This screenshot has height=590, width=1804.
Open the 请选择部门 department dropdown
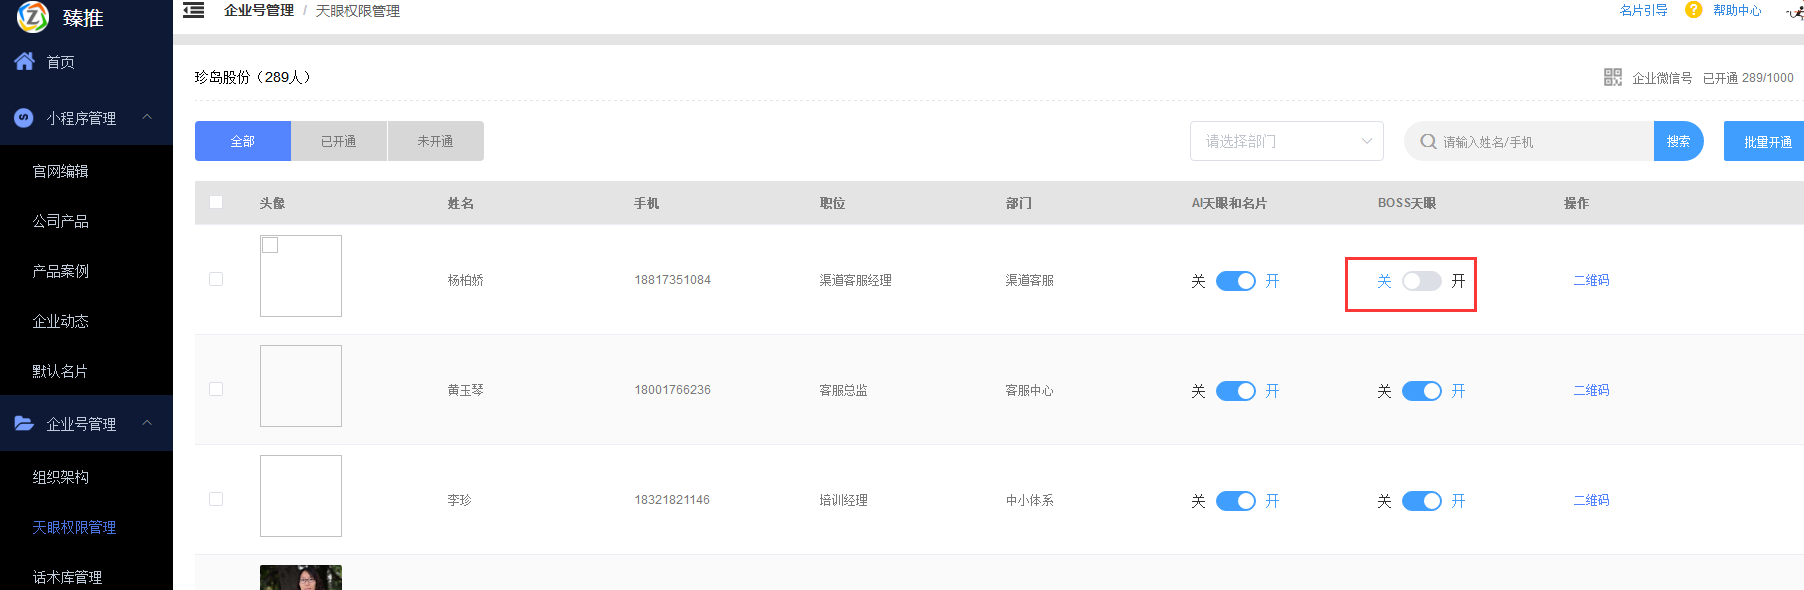1286,141
